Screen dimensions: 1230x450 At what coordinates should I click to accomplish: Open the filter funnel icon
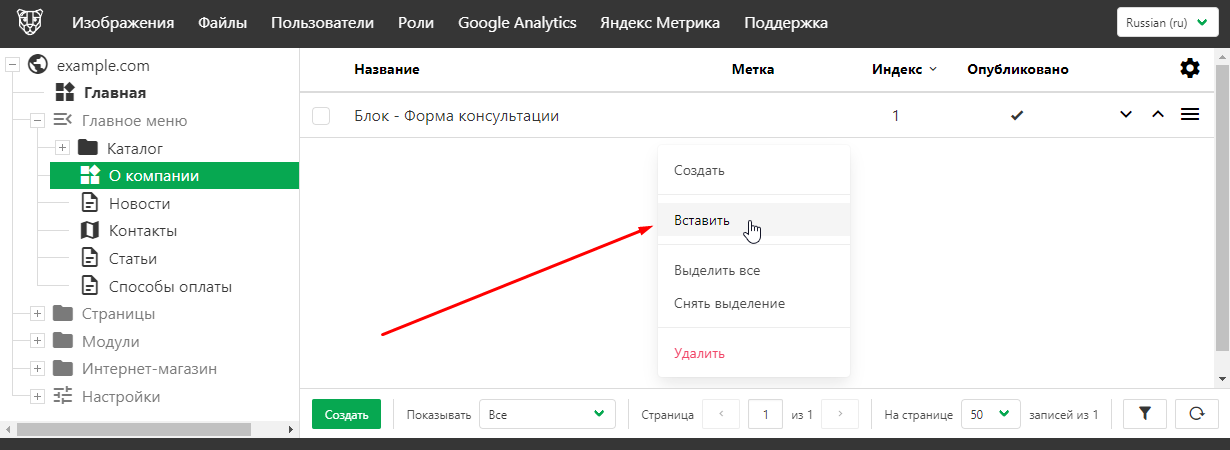(1145, 414)
